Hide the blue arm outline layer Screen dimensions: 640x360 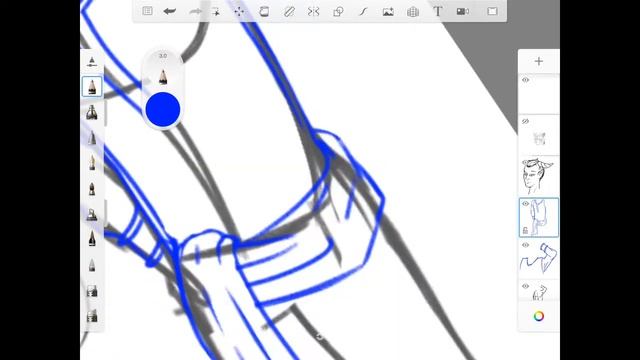pyautogui.click(x=526, y=245)
